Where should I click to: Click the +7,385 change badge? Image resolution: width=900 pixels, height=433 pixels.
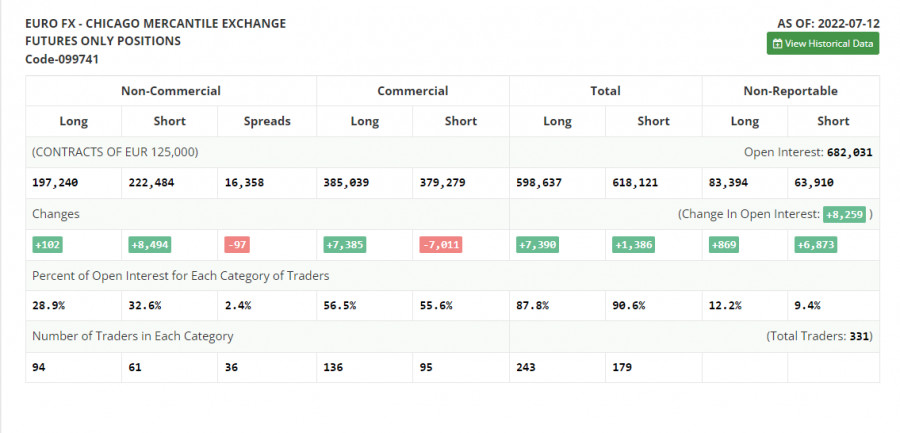344,245
